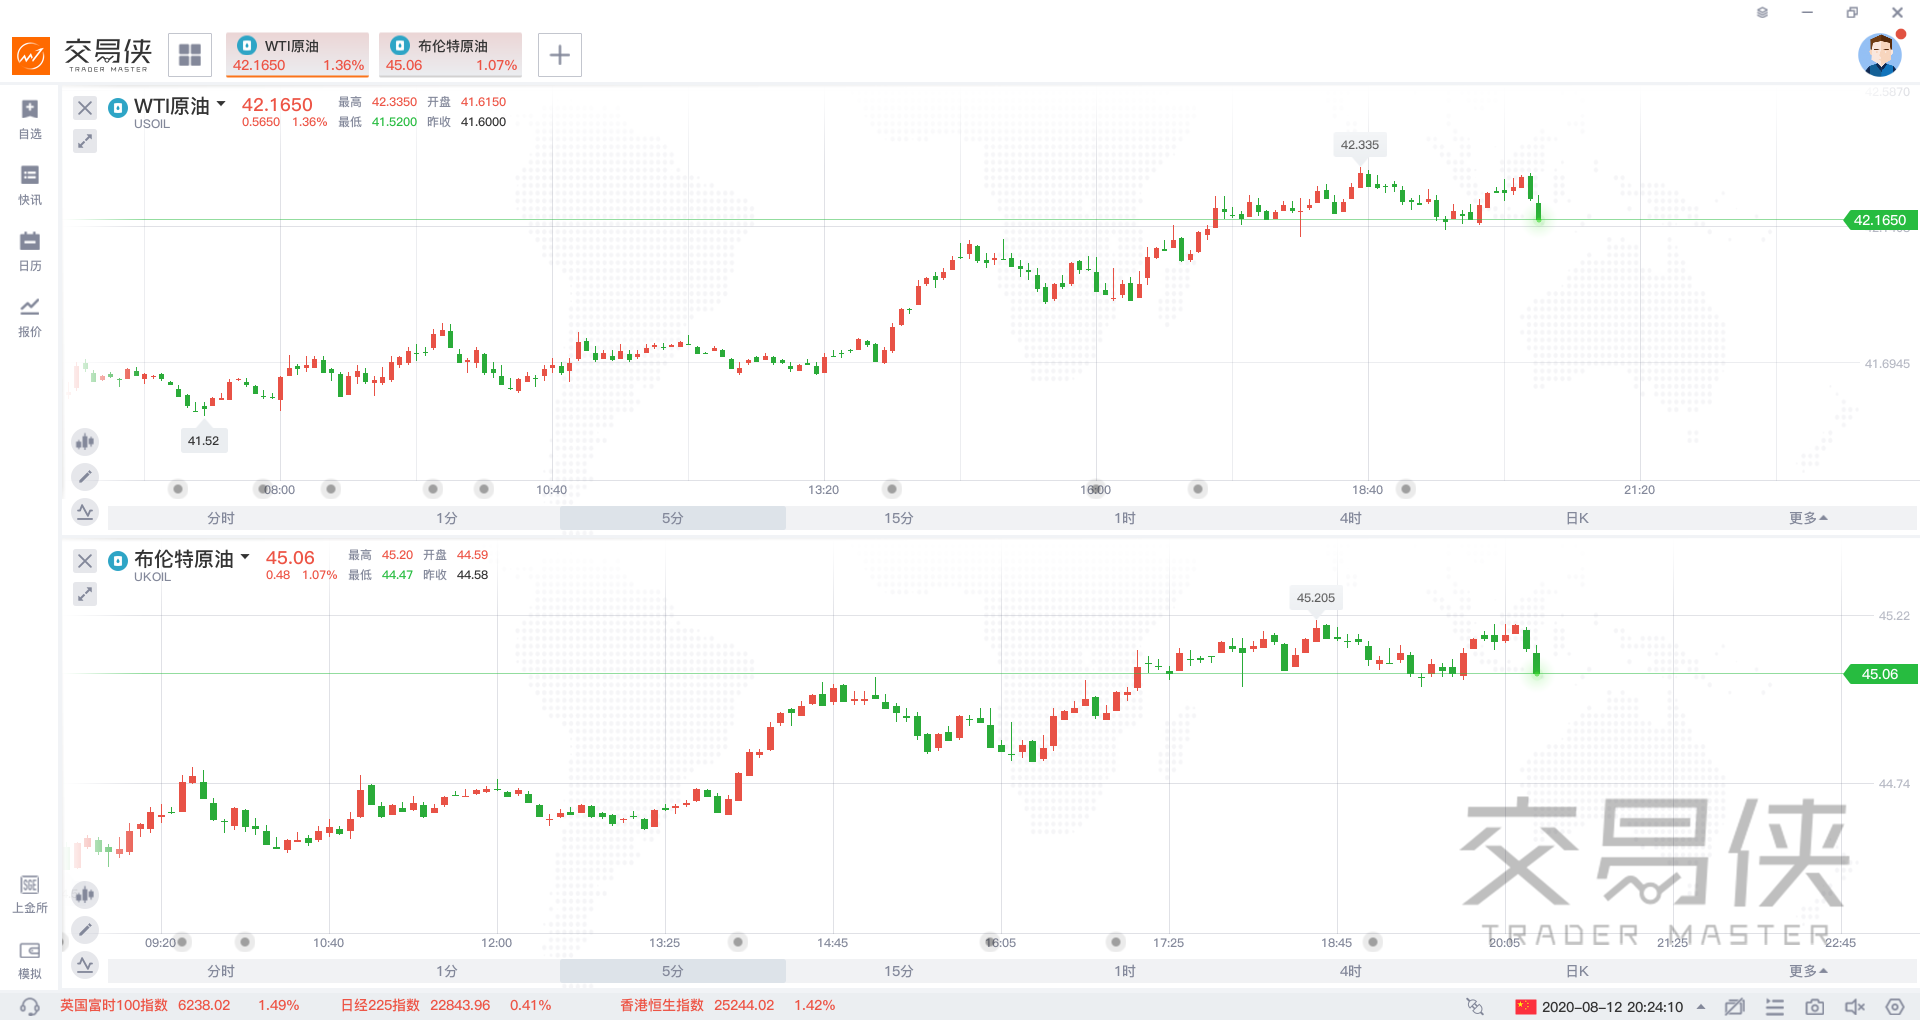The image size is (1920, 1020).
Task: Open the 自选 watchlist sidebar icon
Action: point(30,118)
